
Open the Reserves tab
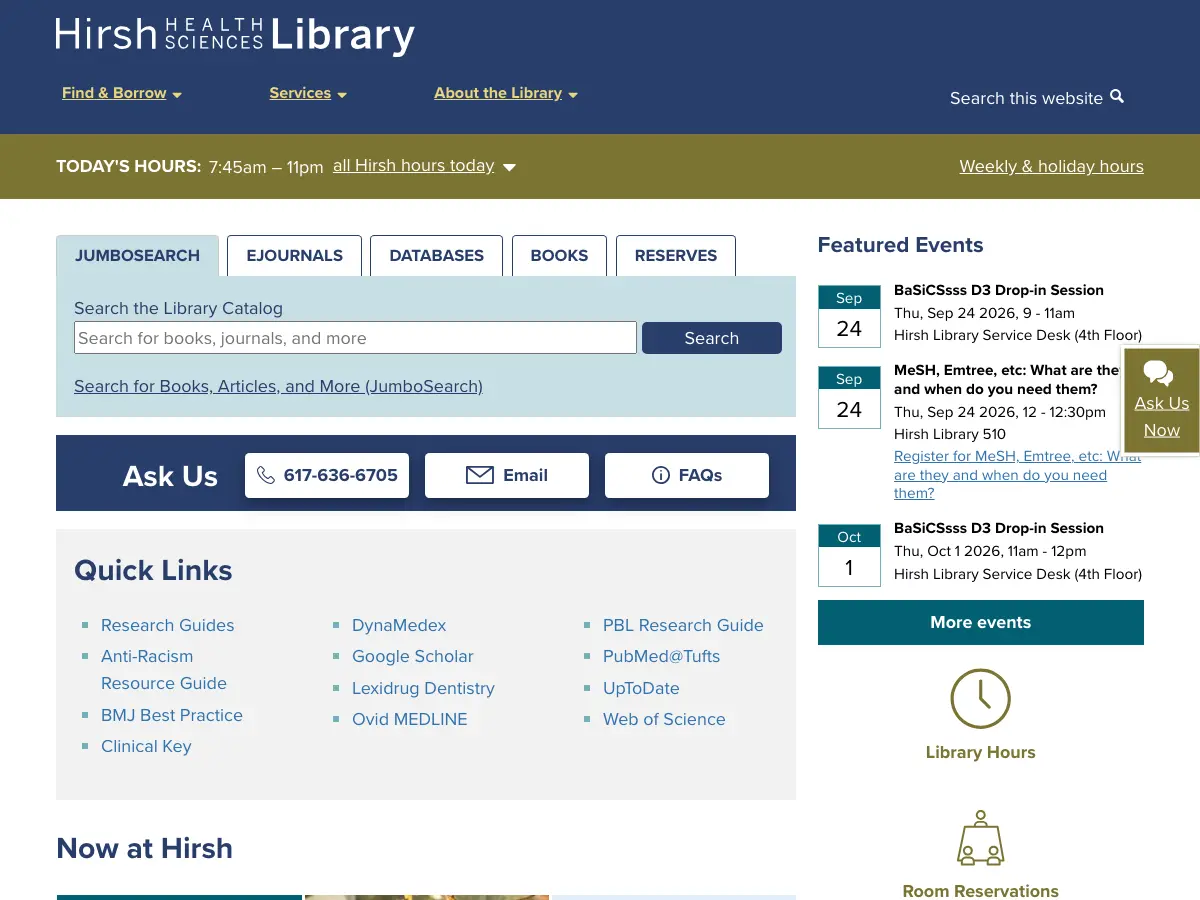pos(676,256)
